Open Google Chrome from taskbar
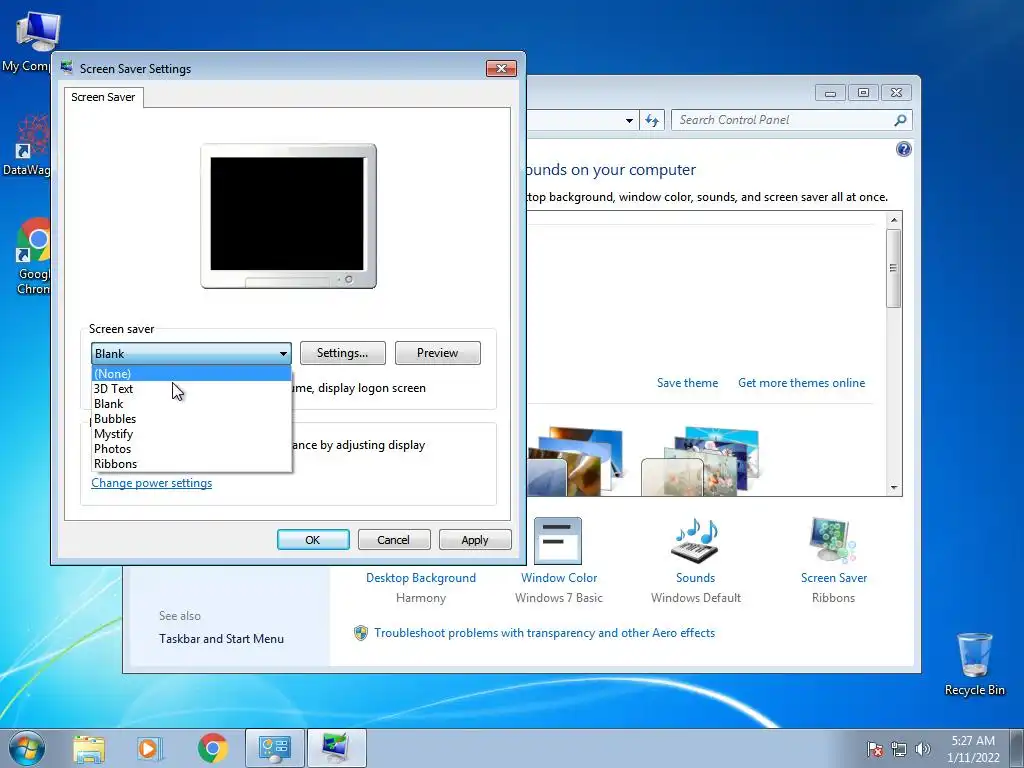 coord(212,748)
